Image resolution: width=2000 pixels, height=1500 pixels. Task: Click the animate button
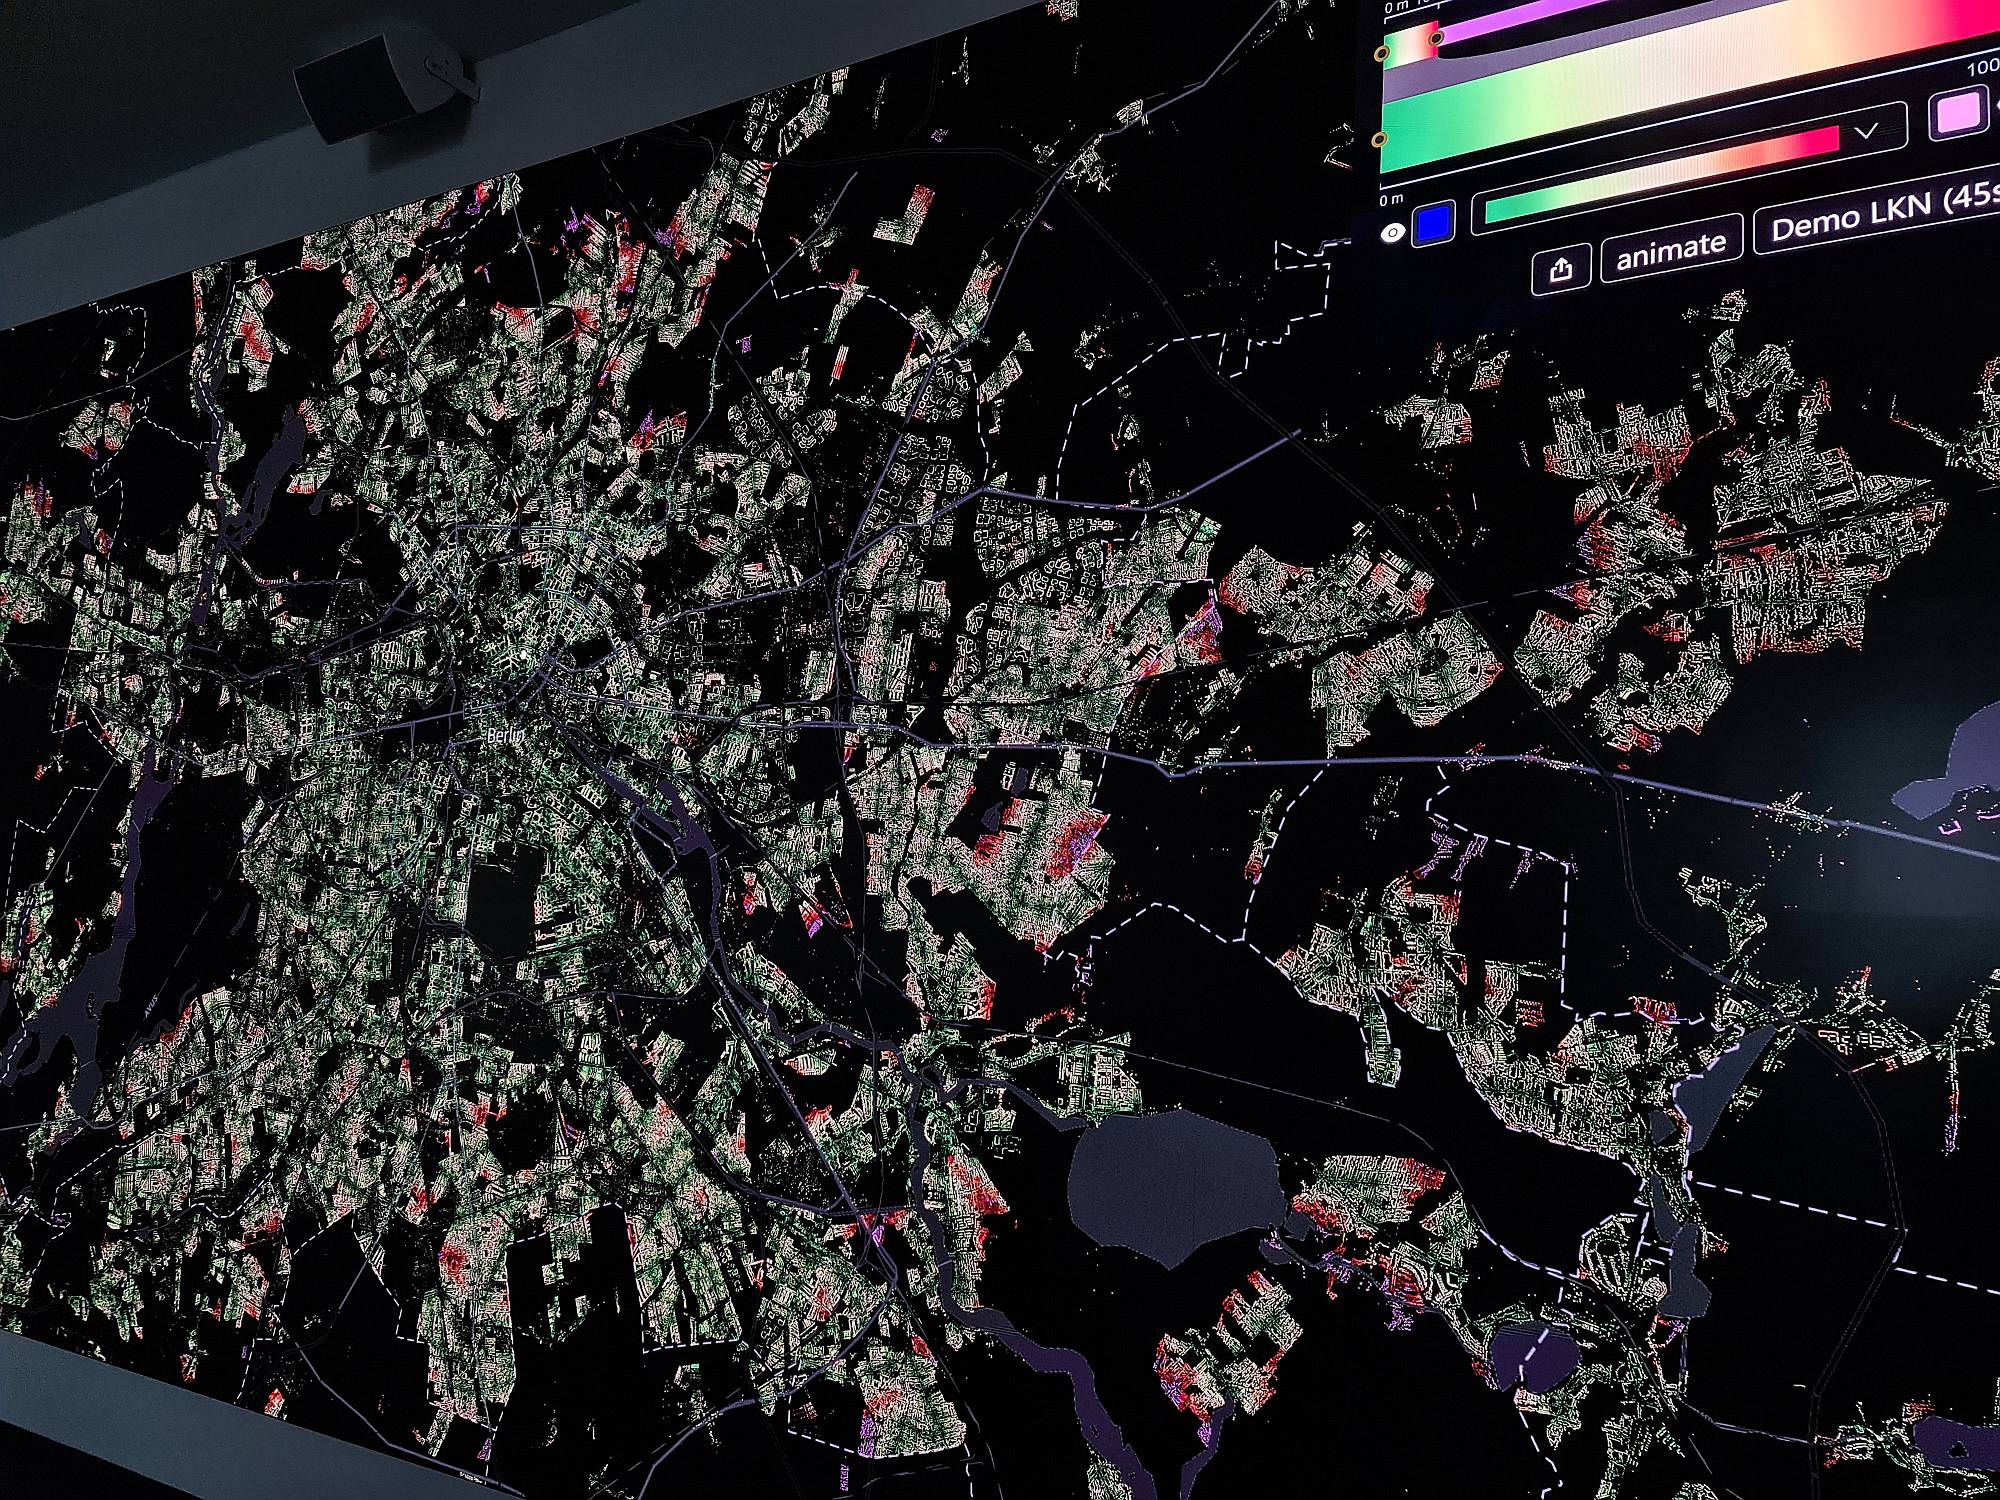pyautogui.click(x=1671, y=248)
